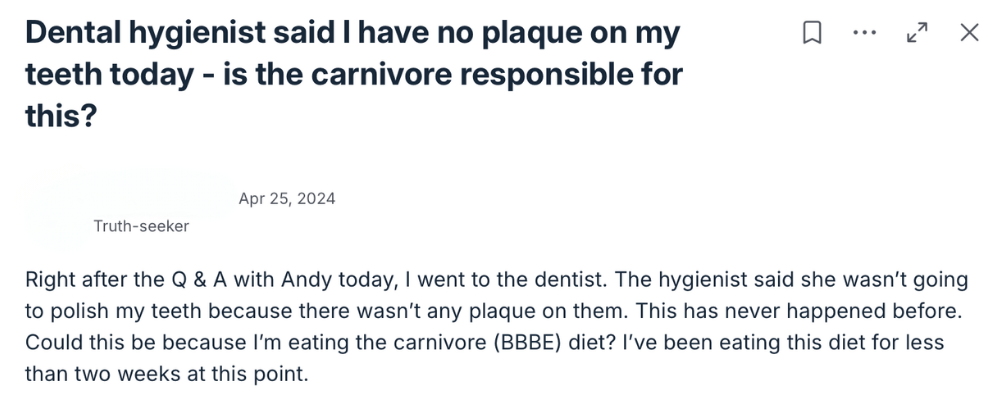The image size is (1000, 404).
Task: Open the three-dot more options menu
Action: coord(863,33)
